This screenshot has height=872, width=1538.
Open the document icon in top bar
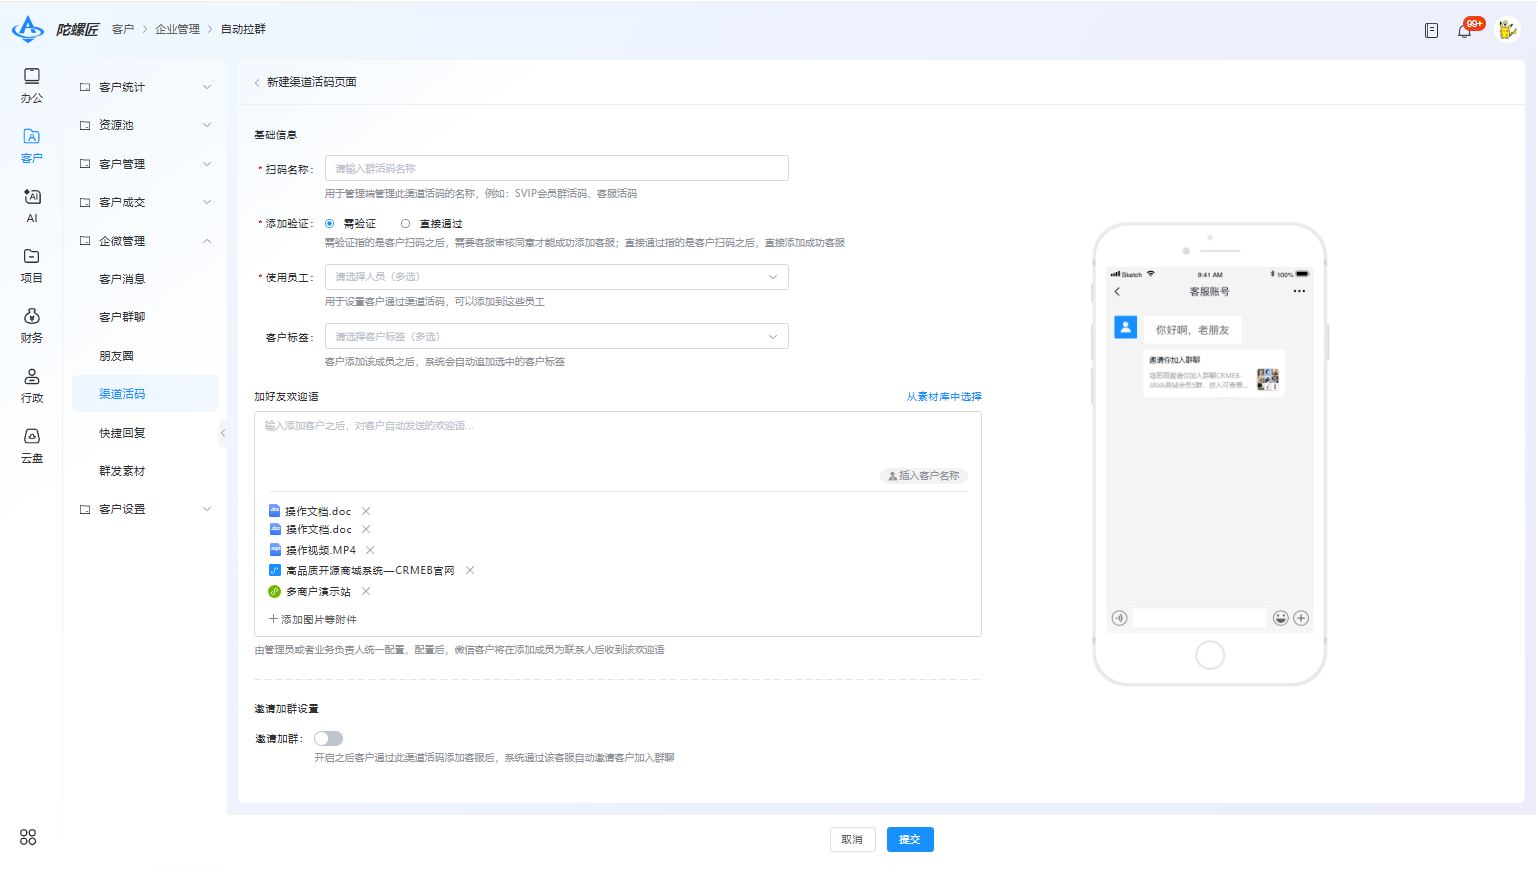pyautogui.click(x=1431, y=30)
